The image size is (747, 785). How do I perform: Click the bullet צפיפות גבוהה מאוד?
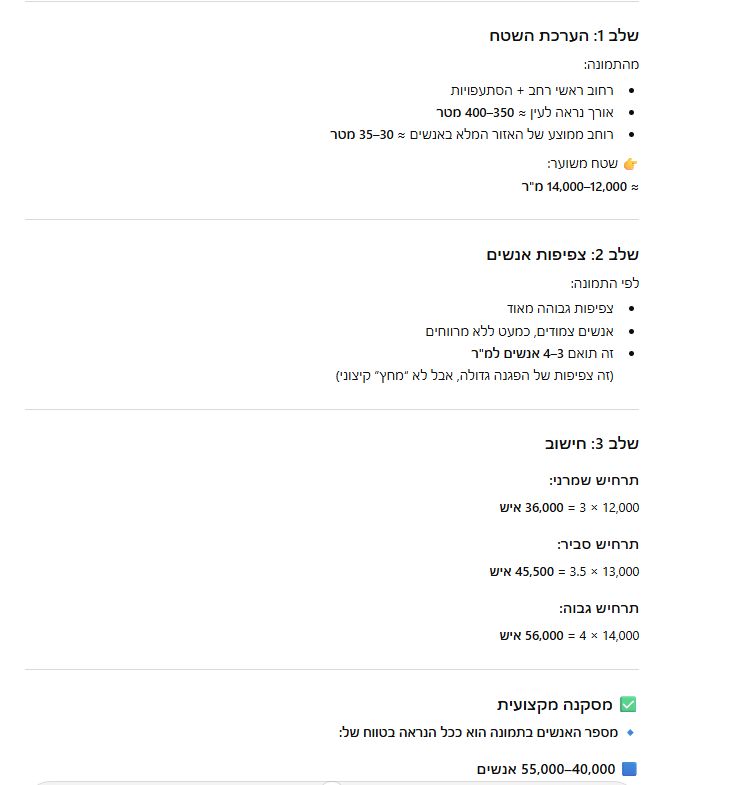coord(560,308)
